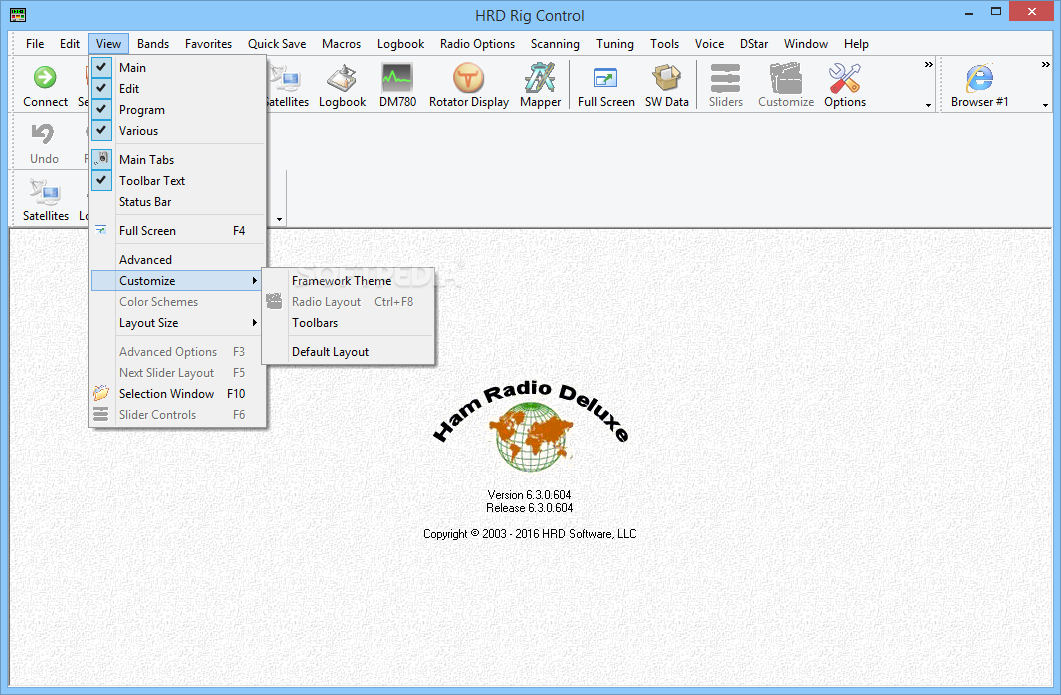
Task: Open the Scanning menu
Action: pyautogui.click(x=555, y=43)
